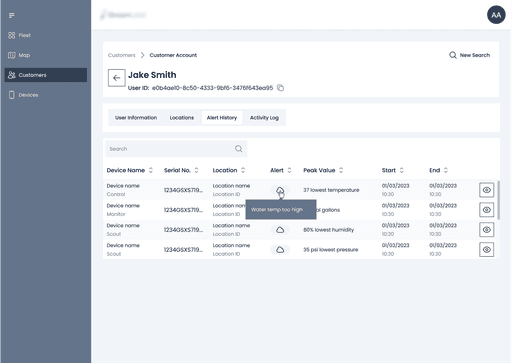Click alert icon in lowest pressure row
Image resolution: width=512 pixels, height=363 pixels.
click(280, 250)
